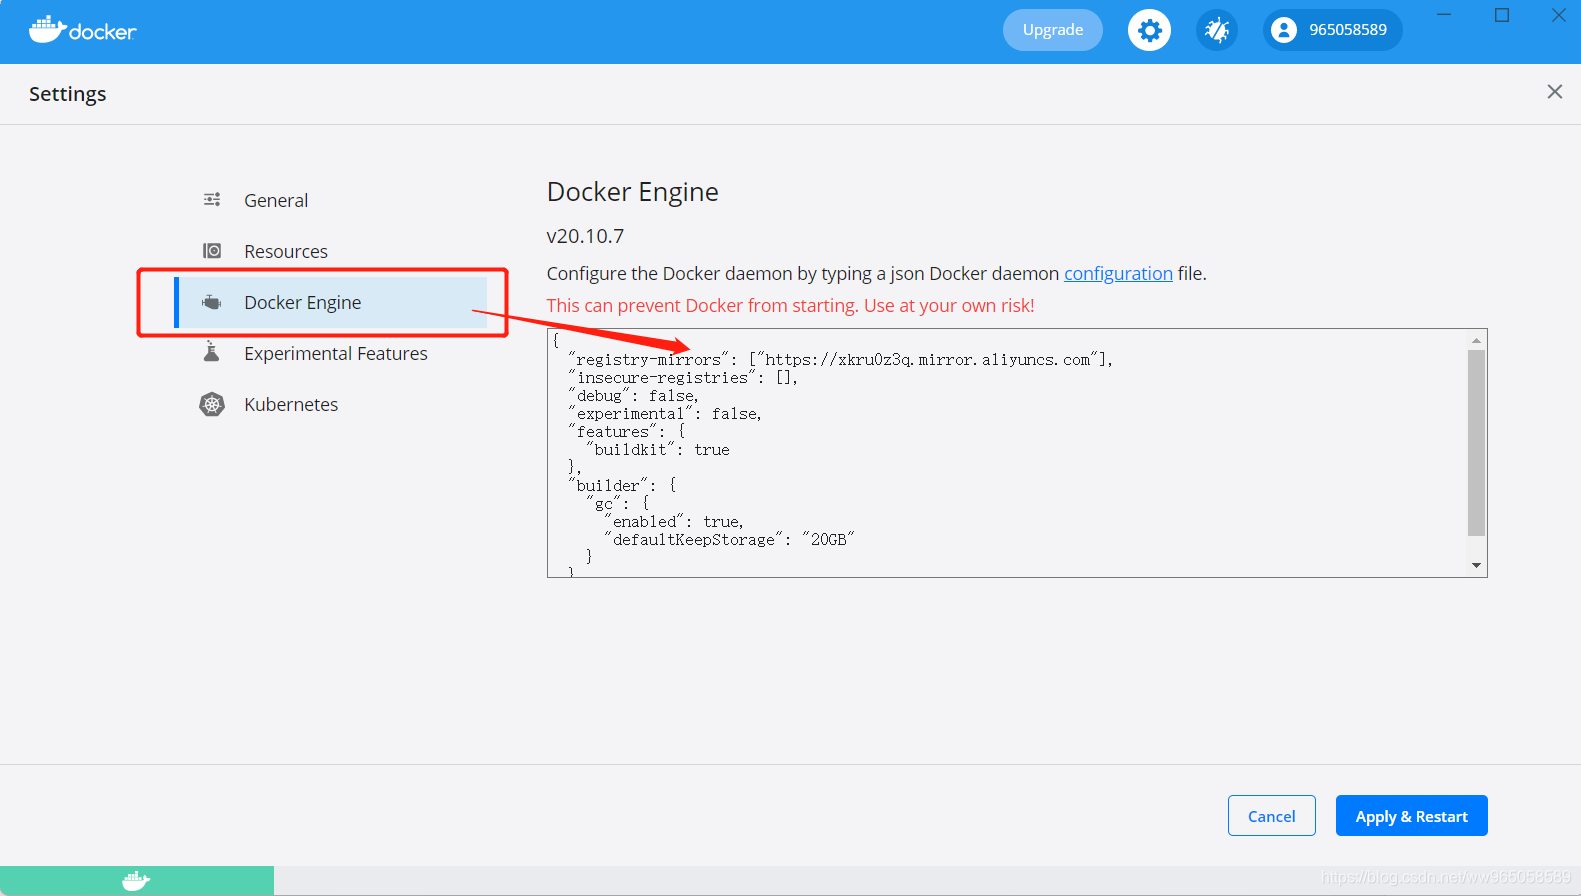This screenshot has width=1581, height=896.
Task: Click the "buildkit": true line
Action: point(658,450)
